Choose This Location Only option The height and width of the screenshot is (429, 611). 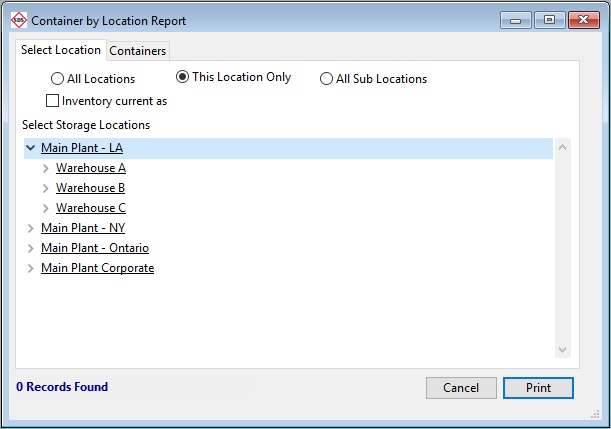(183, 77)
